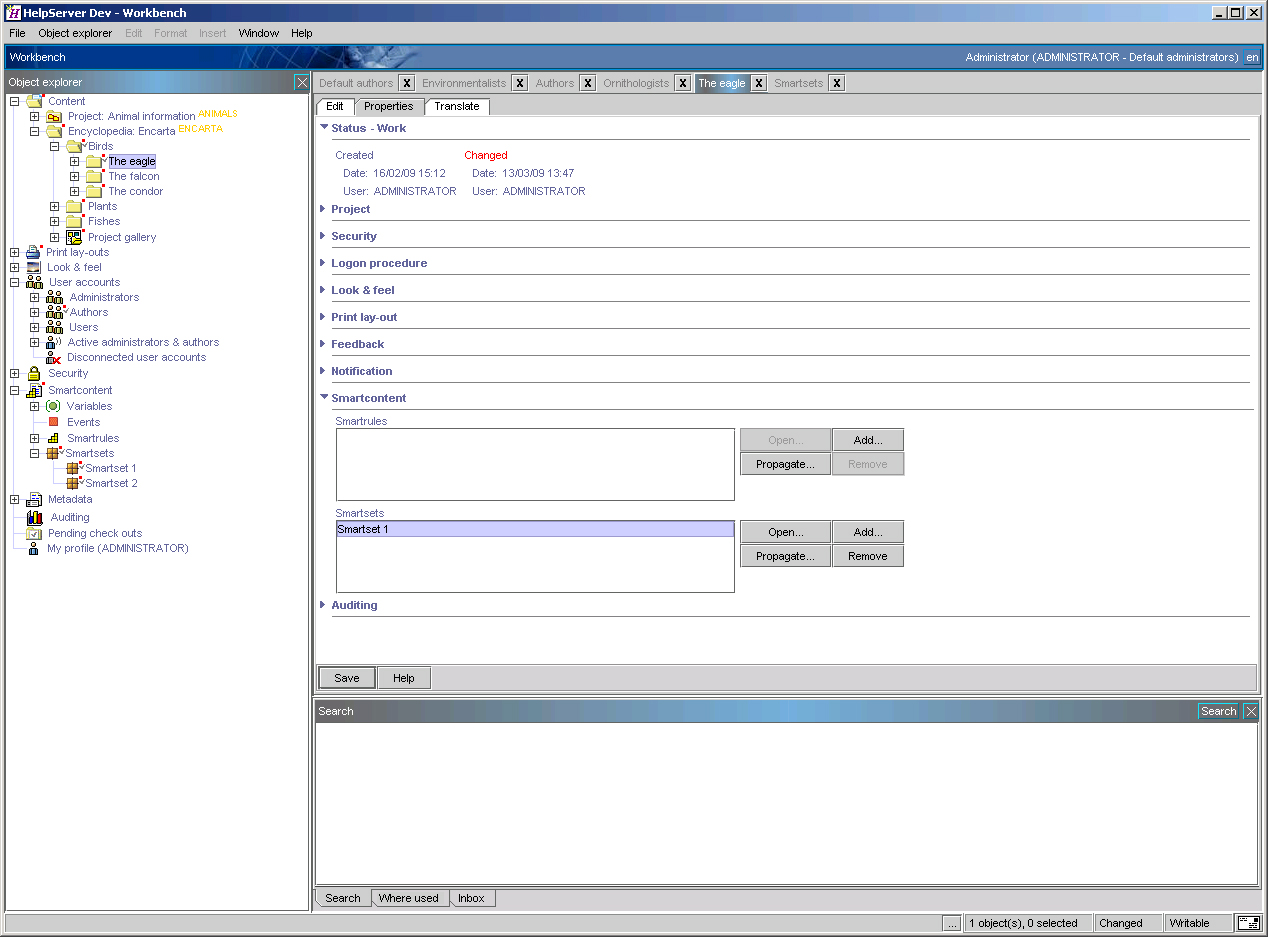Open My profile (ADMINISTRATOR)
The height and width of the screenshot is (937, 1268).
(x=33, y=548)
